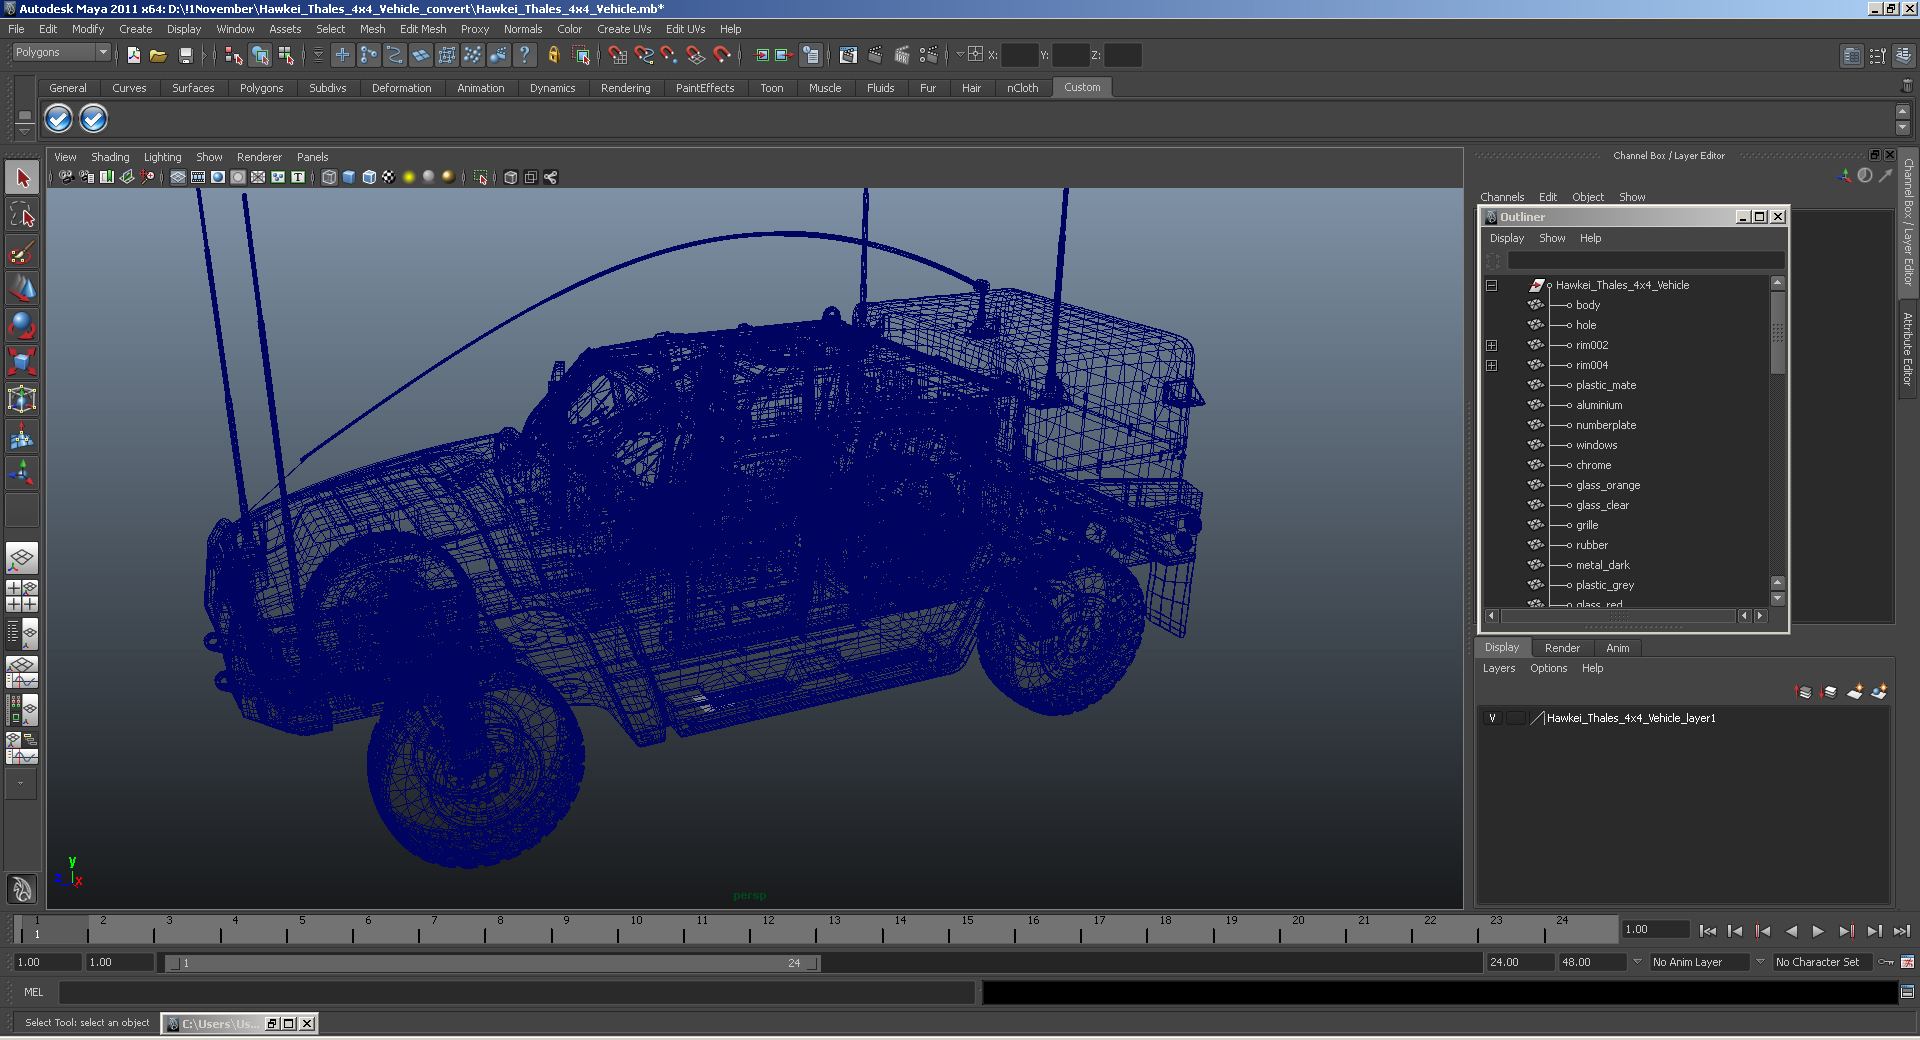This screenshot has height=1040, width=1920.
Task: Open the Mesh menu
Action: tap(372, 29)
